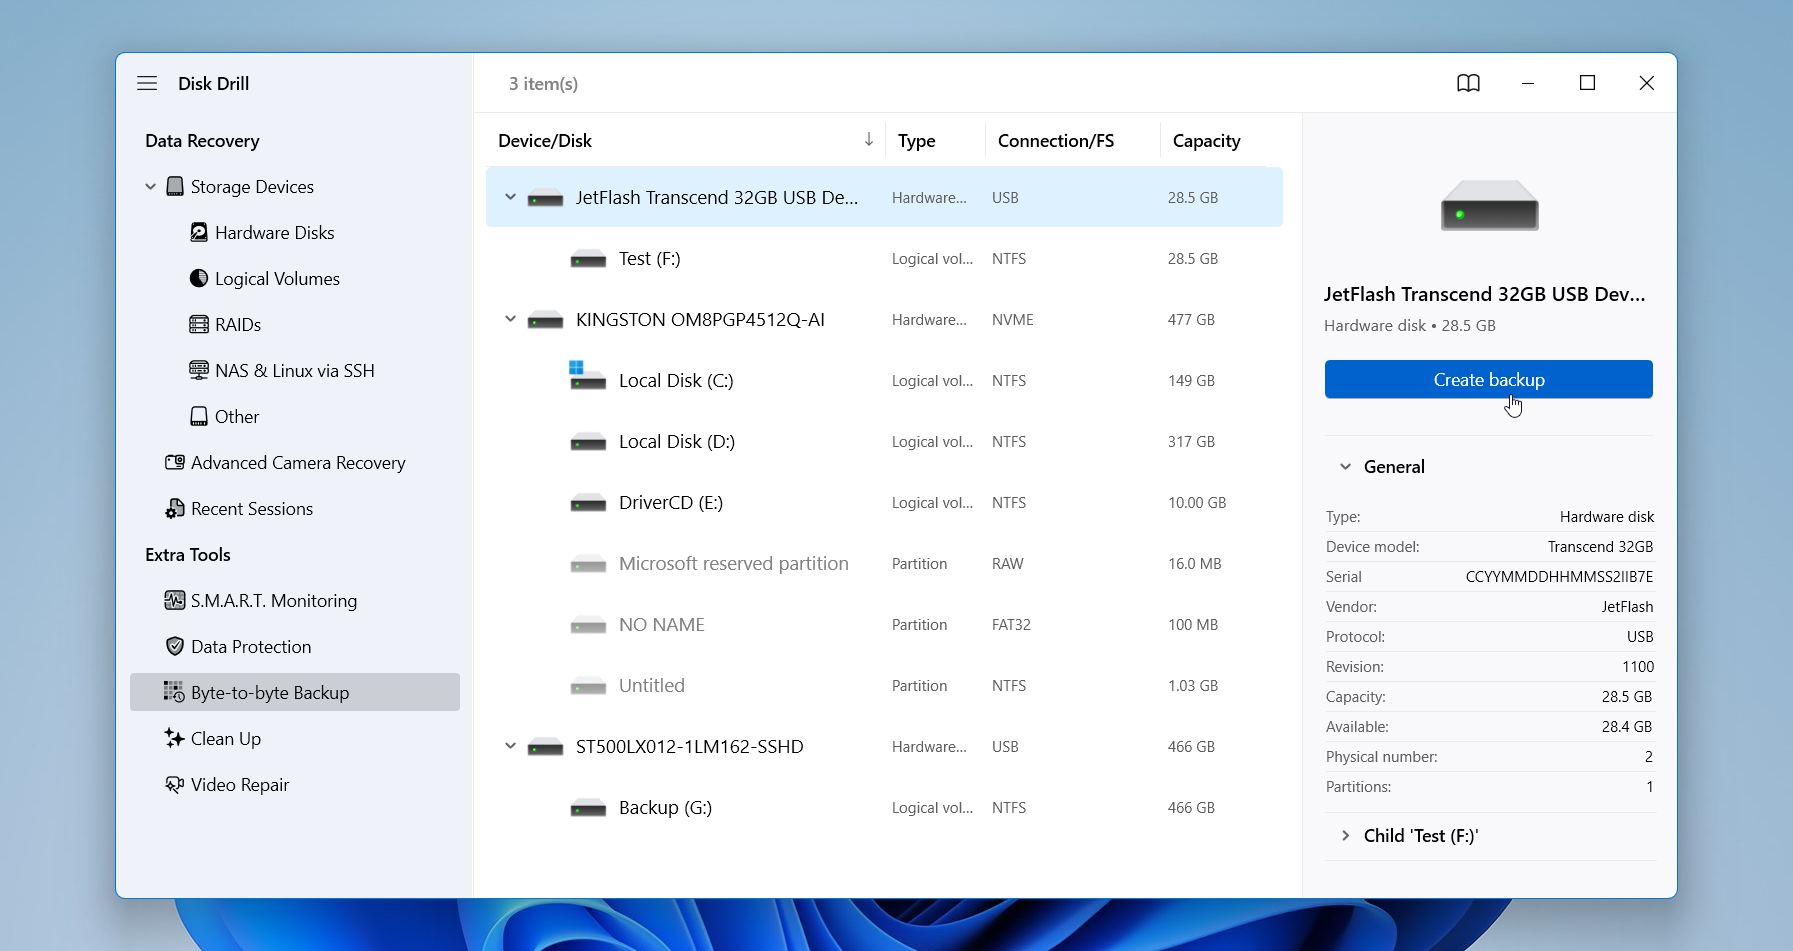This screenshot has height=951, width=1793.
Task: Open RAIDs view
Action: tap(238, 324)
